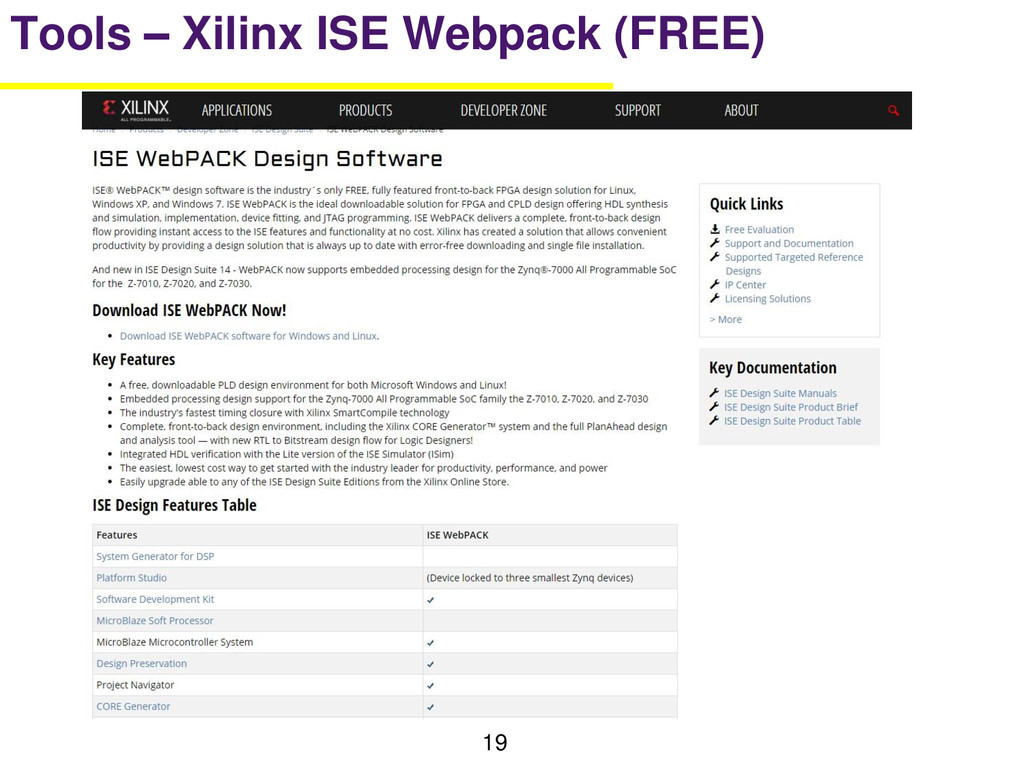Click wrench icon beside ISE Design Suite Manuals
Image resolution: width=1024 pixels, height=768 pixels.
(x=714, y=393)
